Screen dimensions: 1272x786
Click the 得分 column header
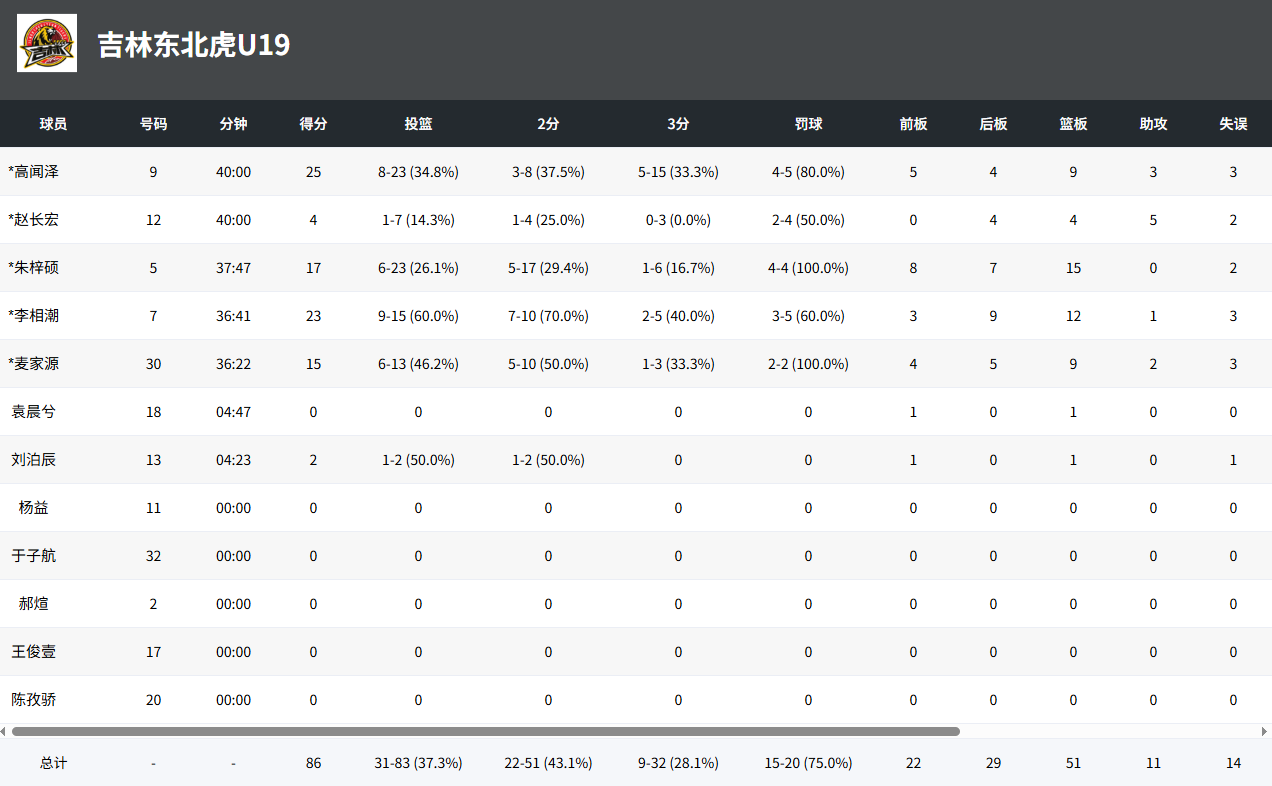click(x=313, y=124)
